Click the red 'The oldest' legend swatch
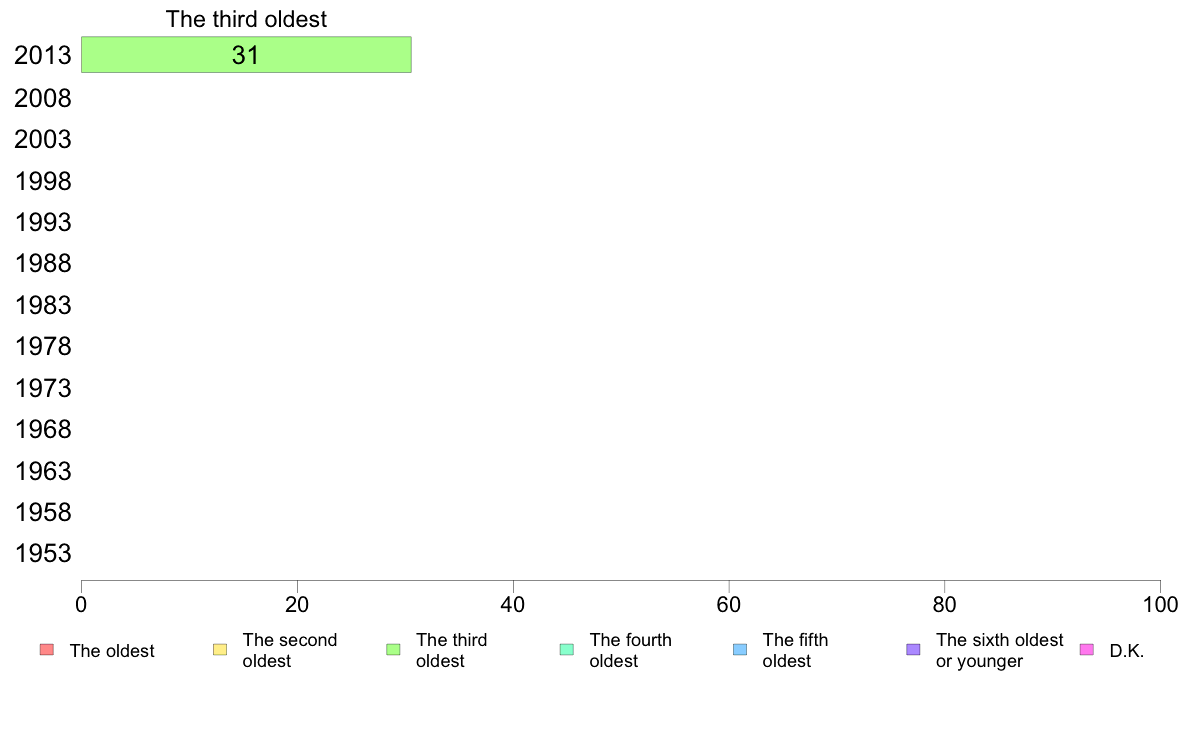Screen dimensions: 1188x736 (x=47, y=650)
